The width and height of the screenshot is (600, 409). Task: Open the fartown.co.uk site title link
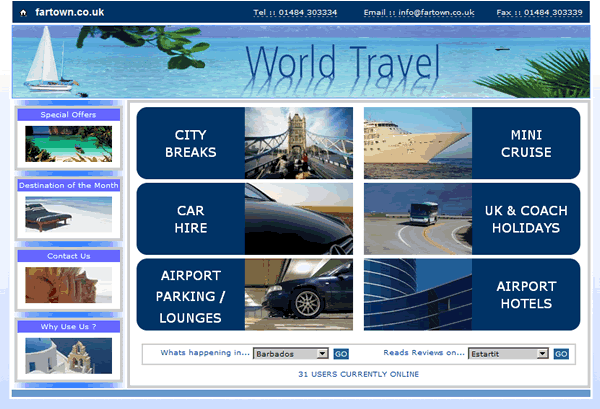[70, 12]
